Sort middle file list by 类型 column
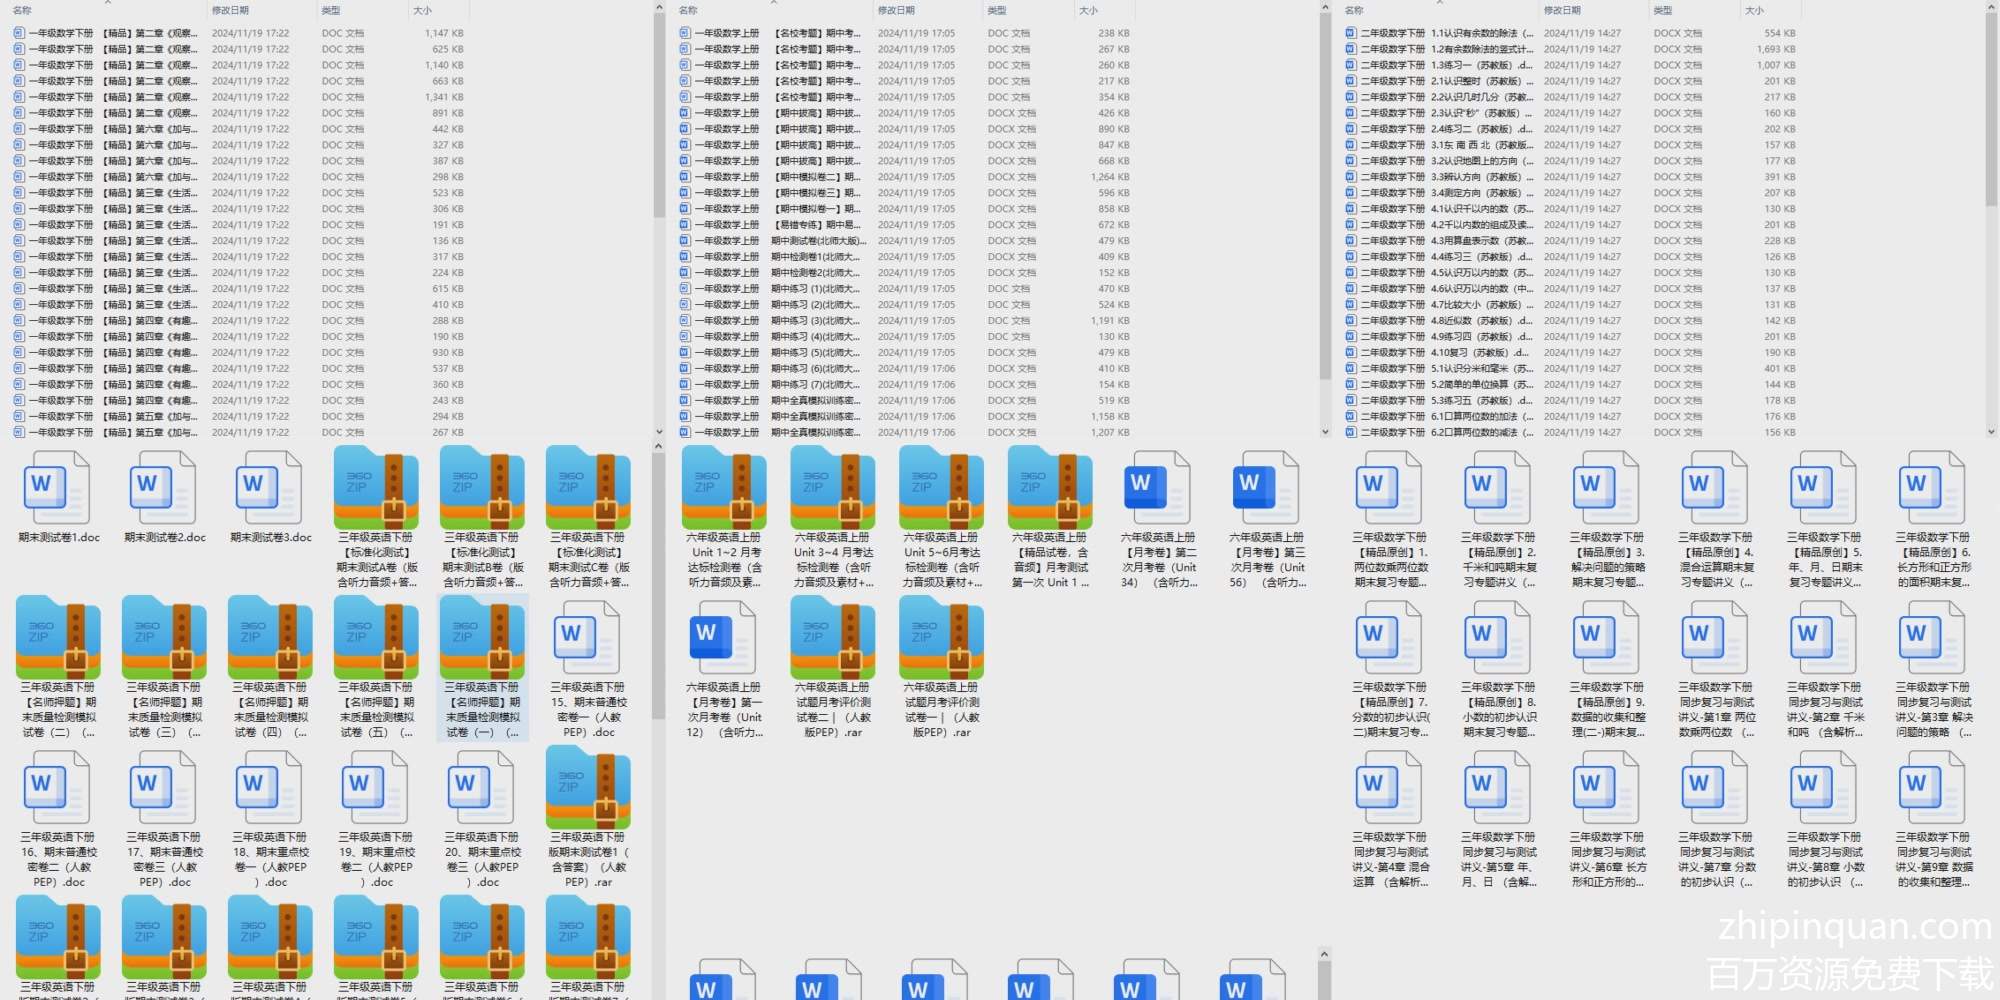Screen dimensions: 2000x1000 pos(997,10)
